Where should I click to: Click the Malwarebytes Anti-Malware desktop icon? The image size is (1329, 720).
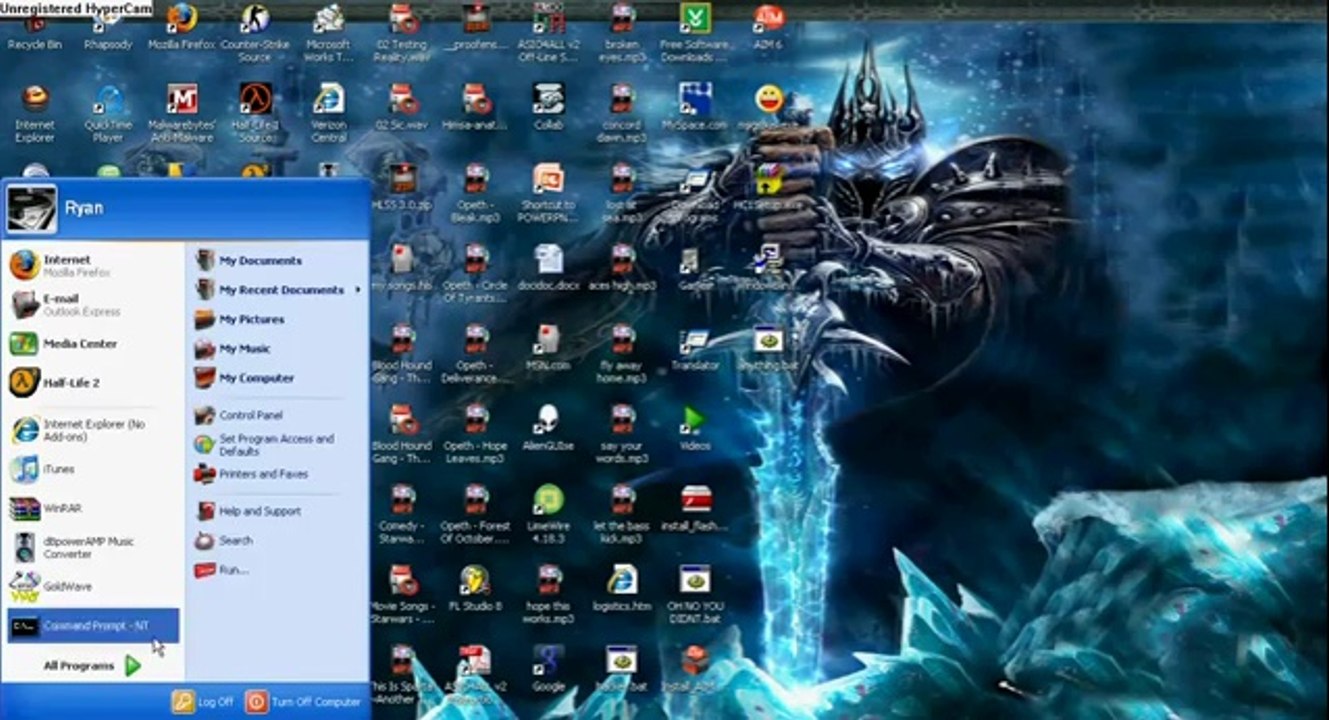click(x=182, y=114)
